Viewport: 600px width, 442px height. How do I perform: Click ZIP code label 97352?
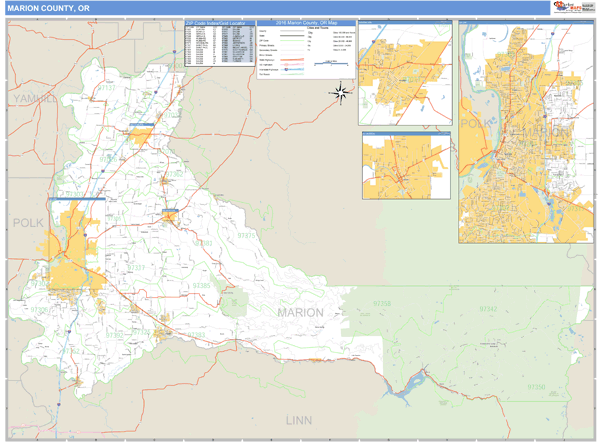[x=71, y=351]
